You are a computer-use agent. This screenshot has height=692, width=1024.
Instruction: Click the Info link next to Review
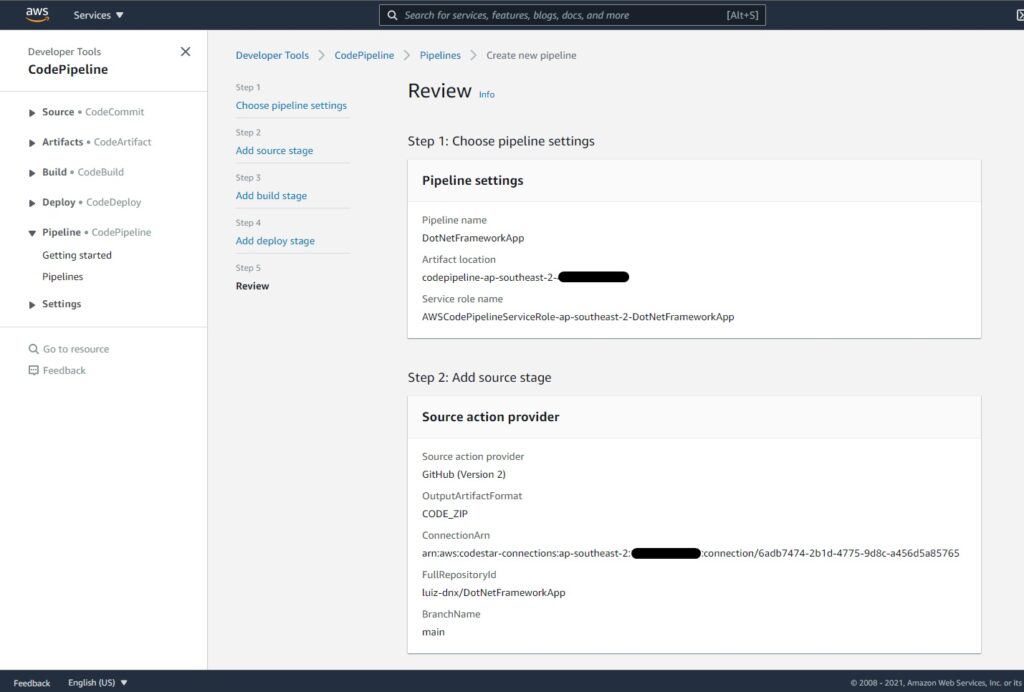(487, 94)
